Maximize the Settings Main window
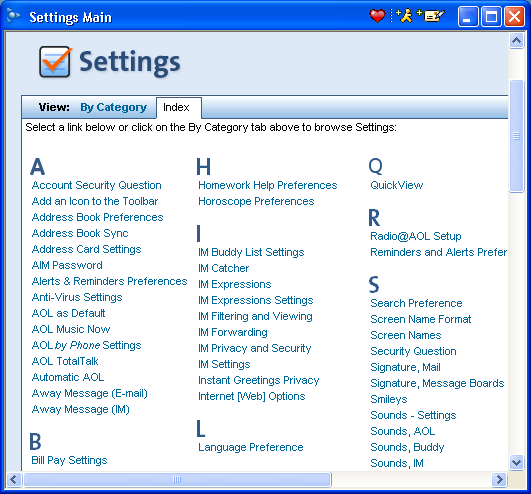This screenshot has width=531, height=494. click(491, 16)
